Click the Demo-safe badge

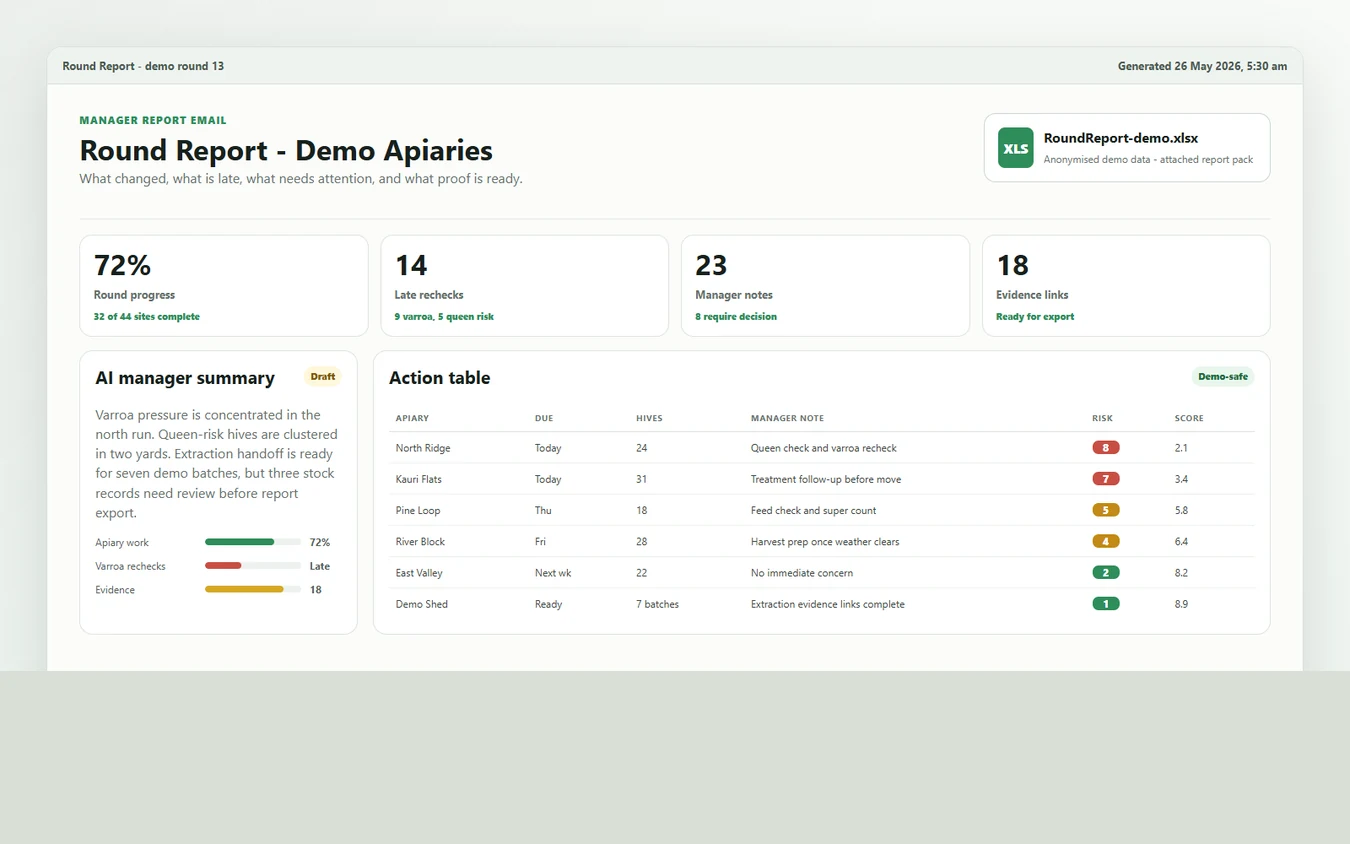[x=1223, y=377]
